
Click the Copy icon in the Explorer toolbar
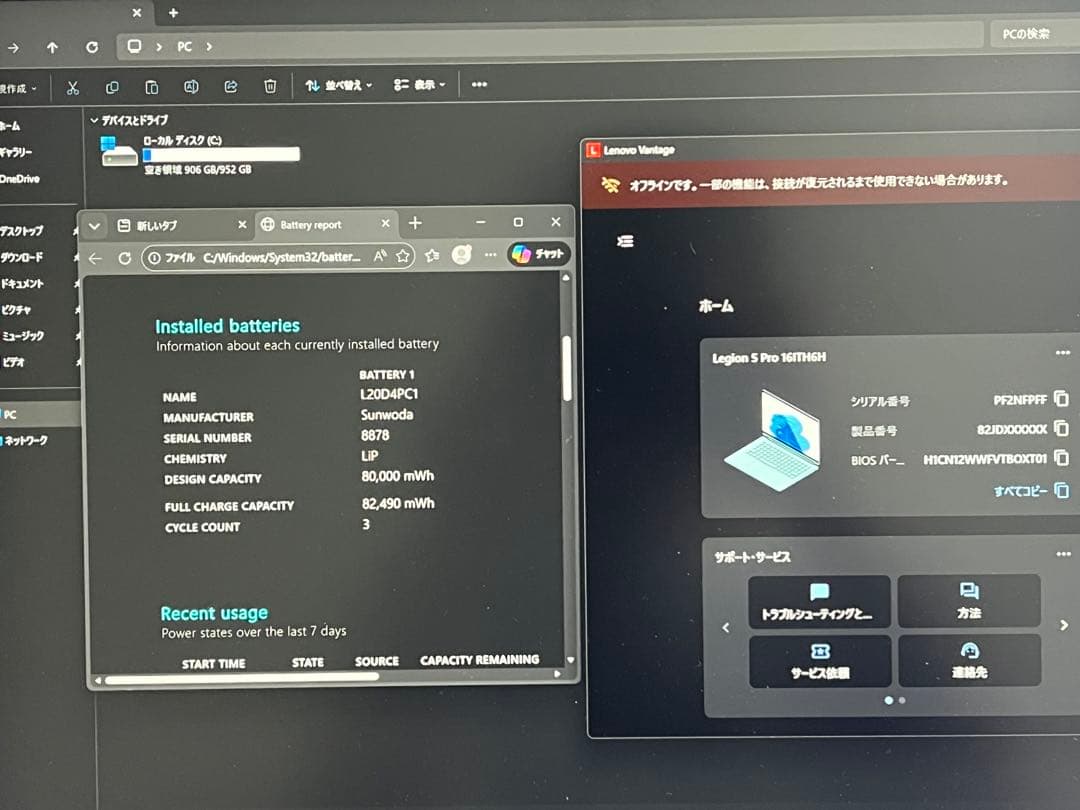click(x=110, y=88)
